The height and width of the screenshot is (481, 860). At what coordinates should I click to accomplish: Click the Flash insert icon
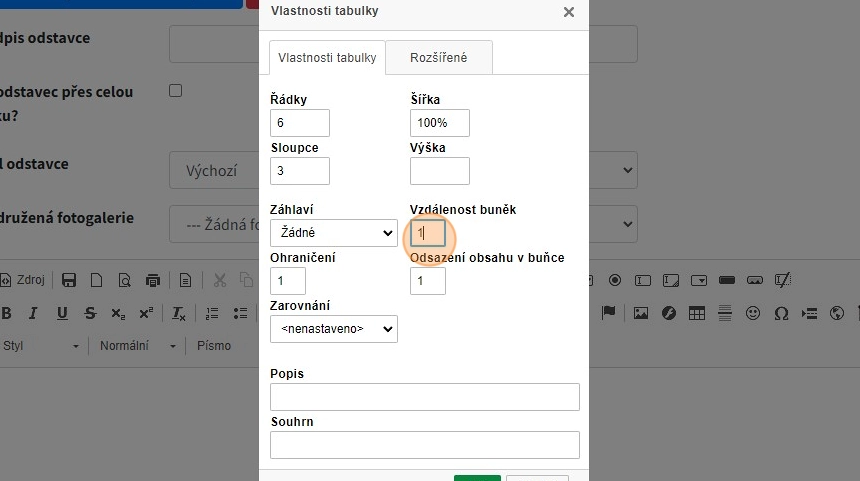pos(668,313)
